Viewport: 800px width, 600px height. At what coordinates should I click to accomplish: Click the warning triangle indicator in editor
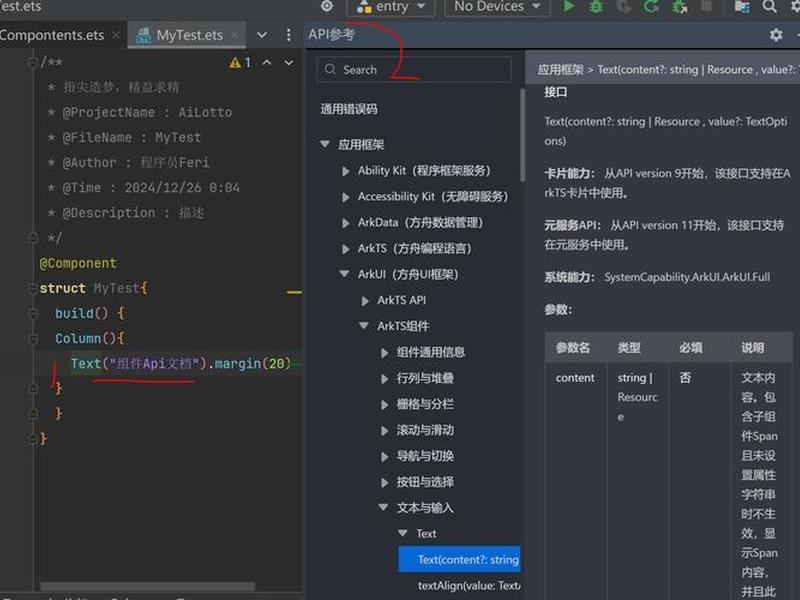(x=235, y=63)
